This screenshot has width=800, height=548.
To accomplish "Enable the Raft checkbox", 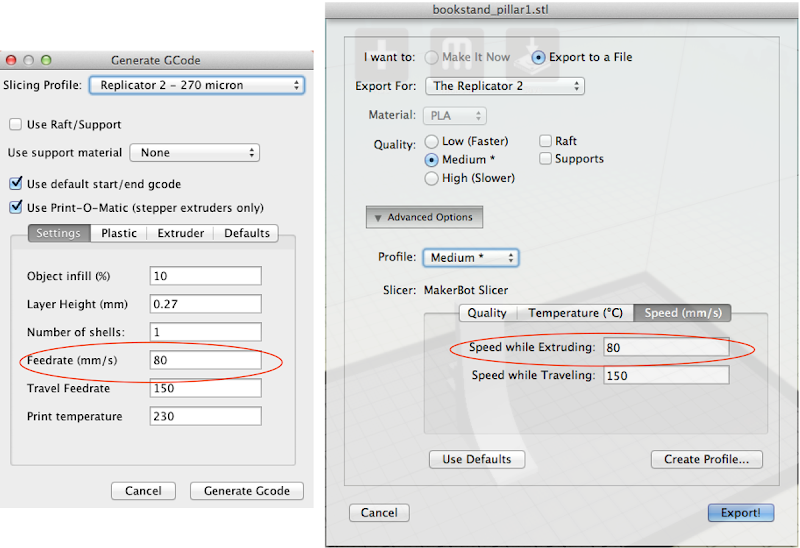I will point(545,140).
